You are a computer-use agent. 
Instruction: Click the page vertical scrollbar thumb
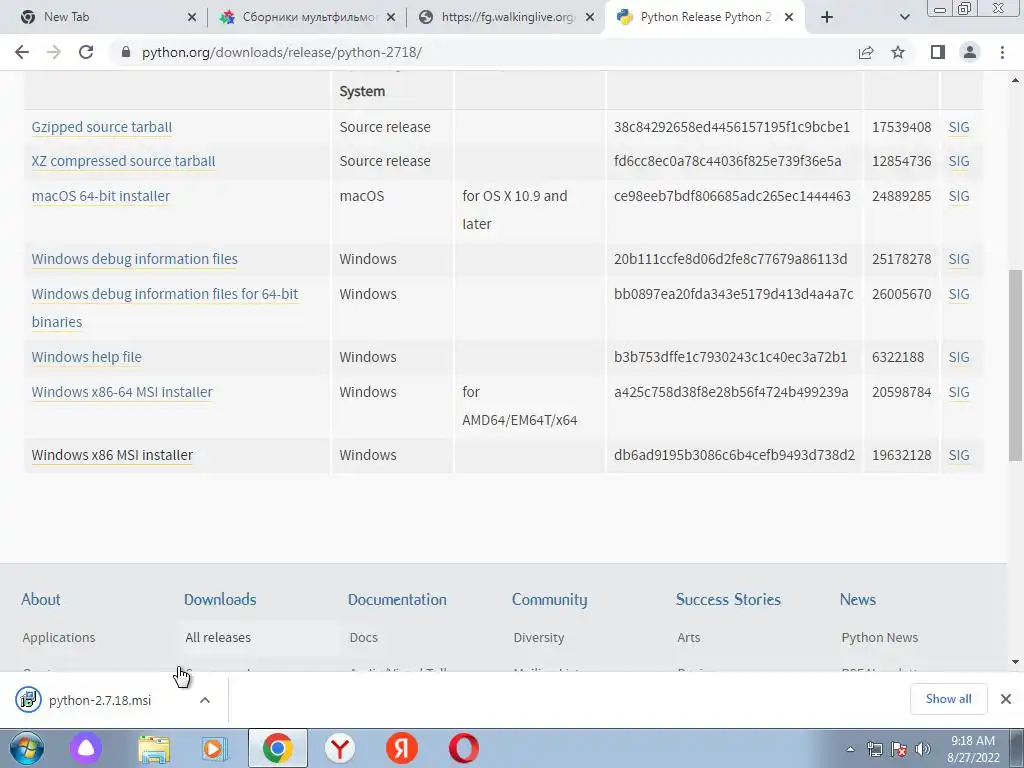[x=1016, y=364]
